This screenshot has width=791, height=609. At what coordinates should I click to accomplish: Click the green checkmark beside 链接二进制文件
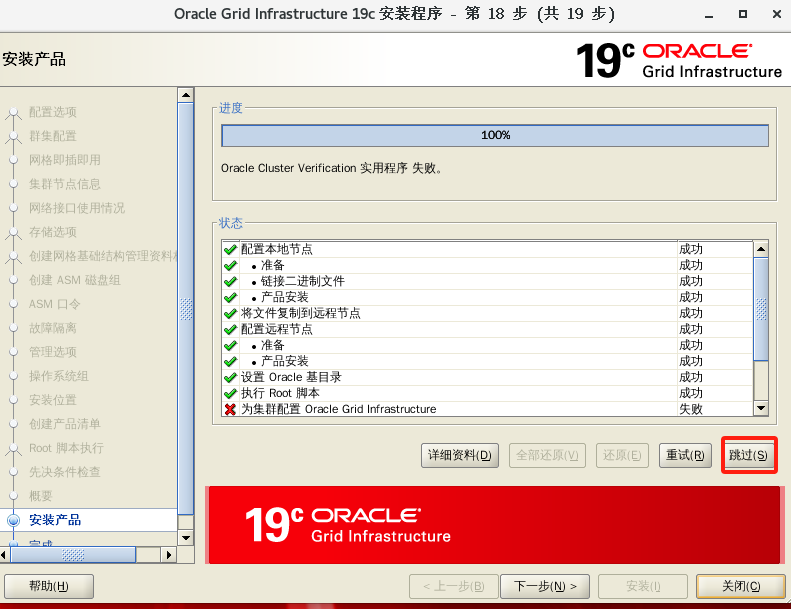point(230,281)
